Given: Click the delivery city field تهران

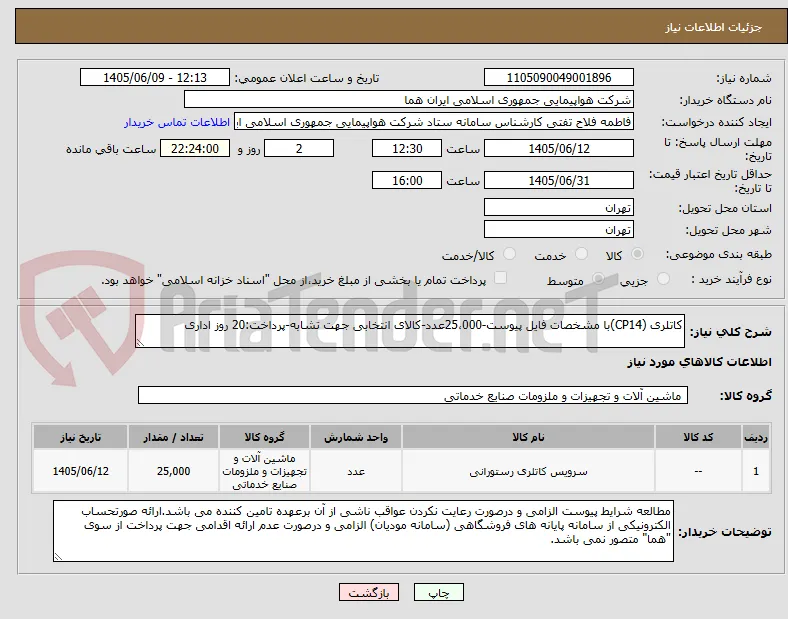Looking at the screenshot, I should click(559, 230).
